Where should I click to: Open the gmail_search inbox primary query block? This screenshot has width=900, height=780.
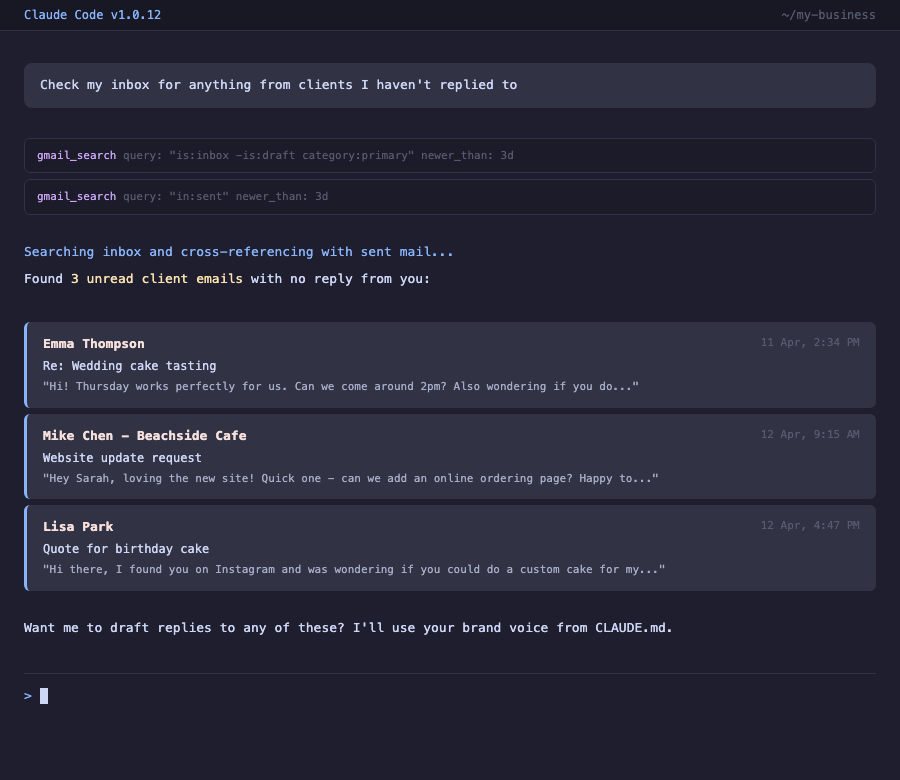pos(450,156)
